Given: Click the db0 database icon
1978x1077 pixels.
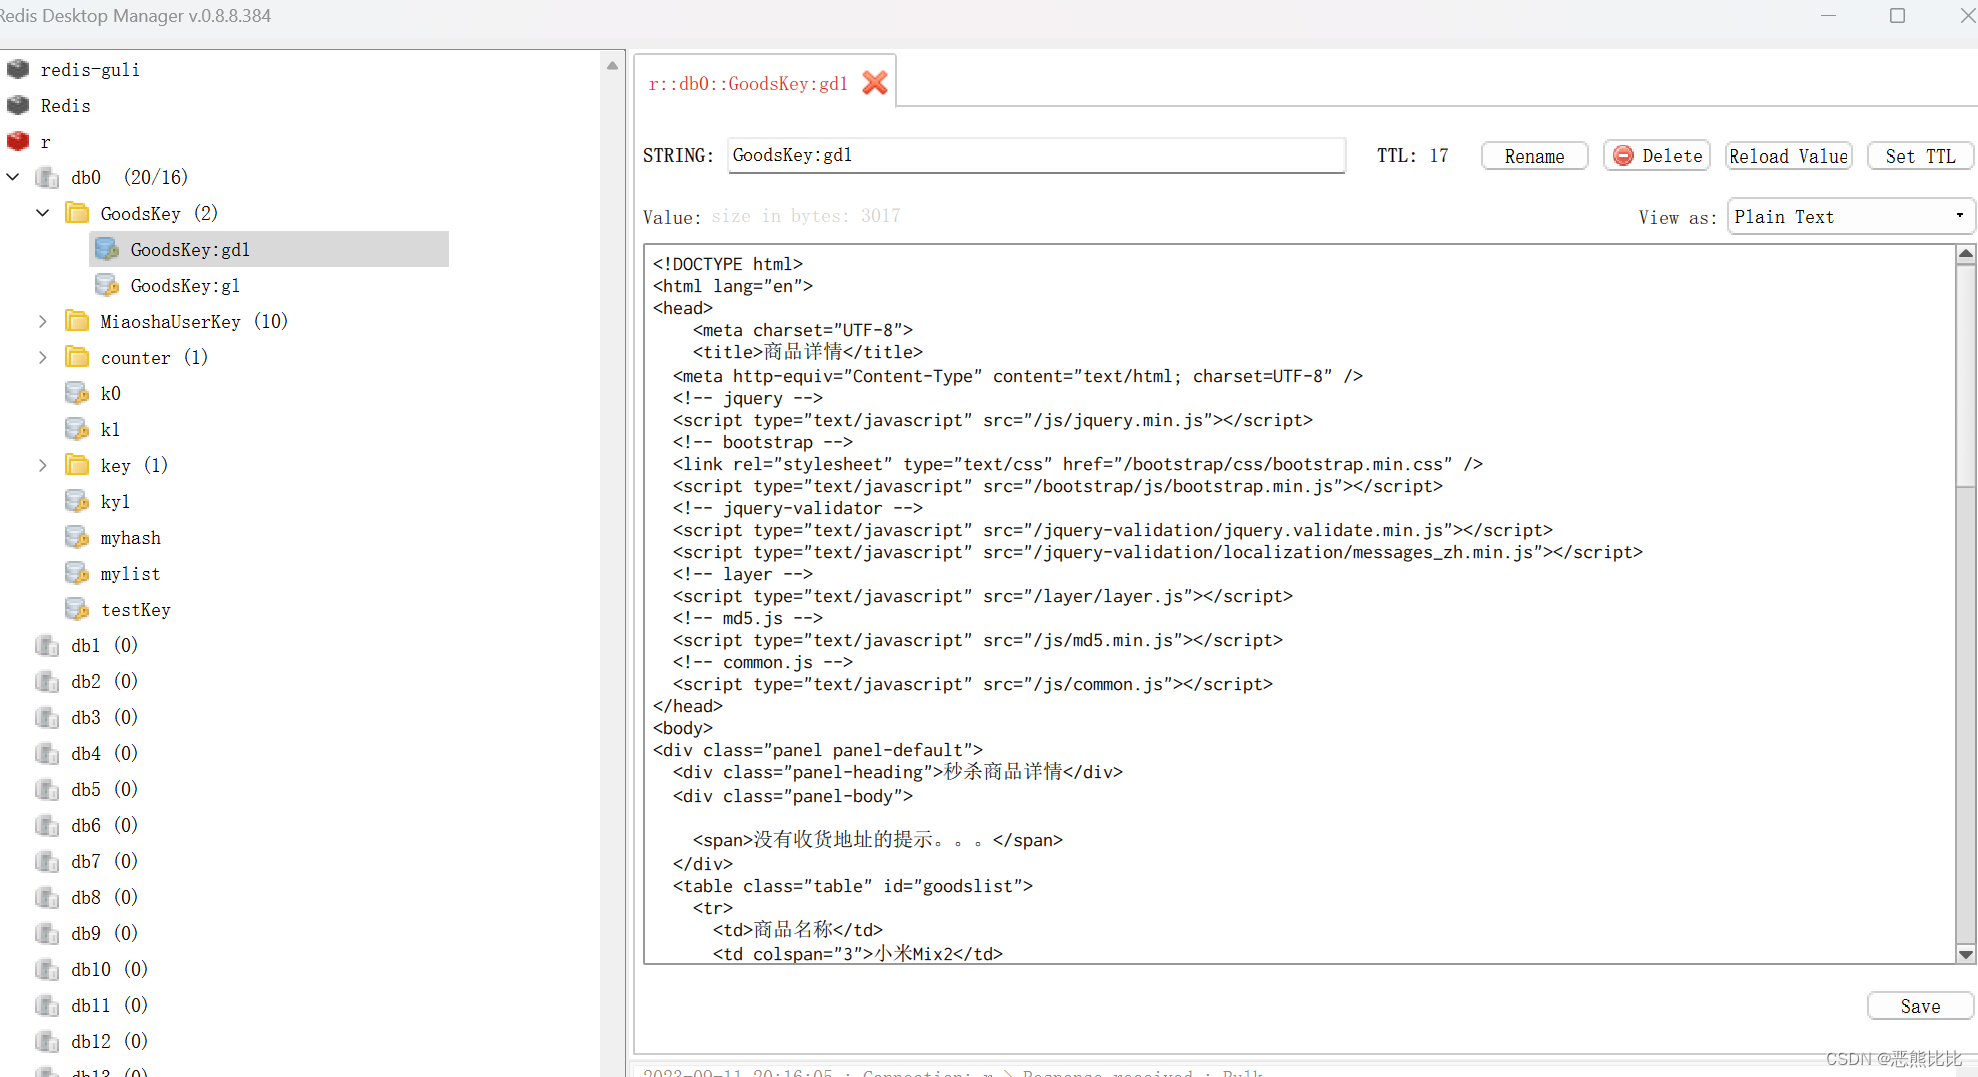Looking at the screenshot, I should click(x=47, y=177).
